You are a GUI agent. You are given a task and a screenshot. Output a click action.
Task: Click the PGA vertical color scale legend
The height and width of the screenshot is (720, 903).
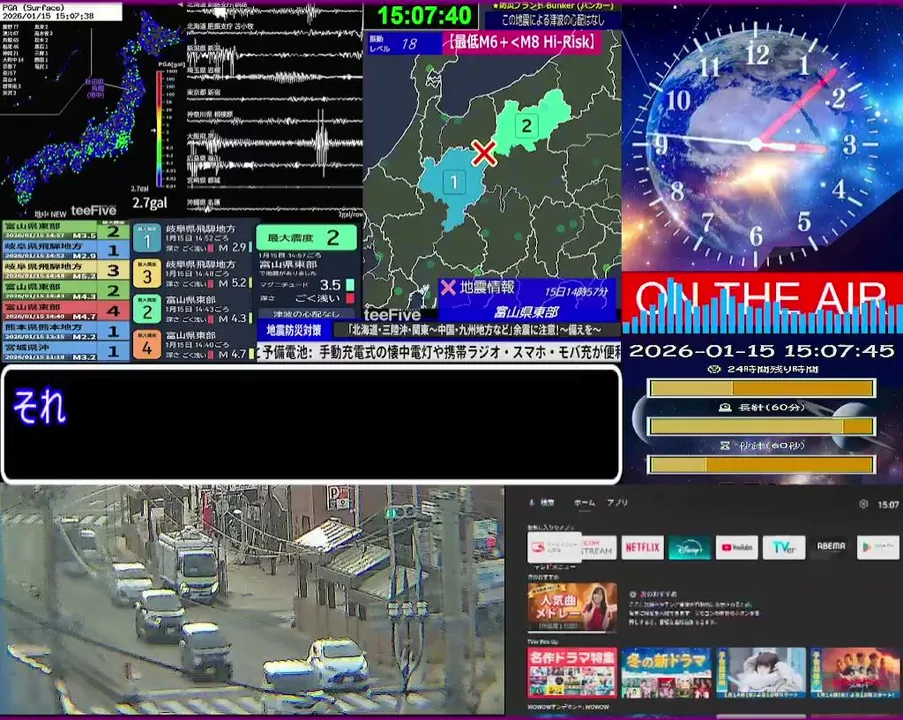click(160, 128)
